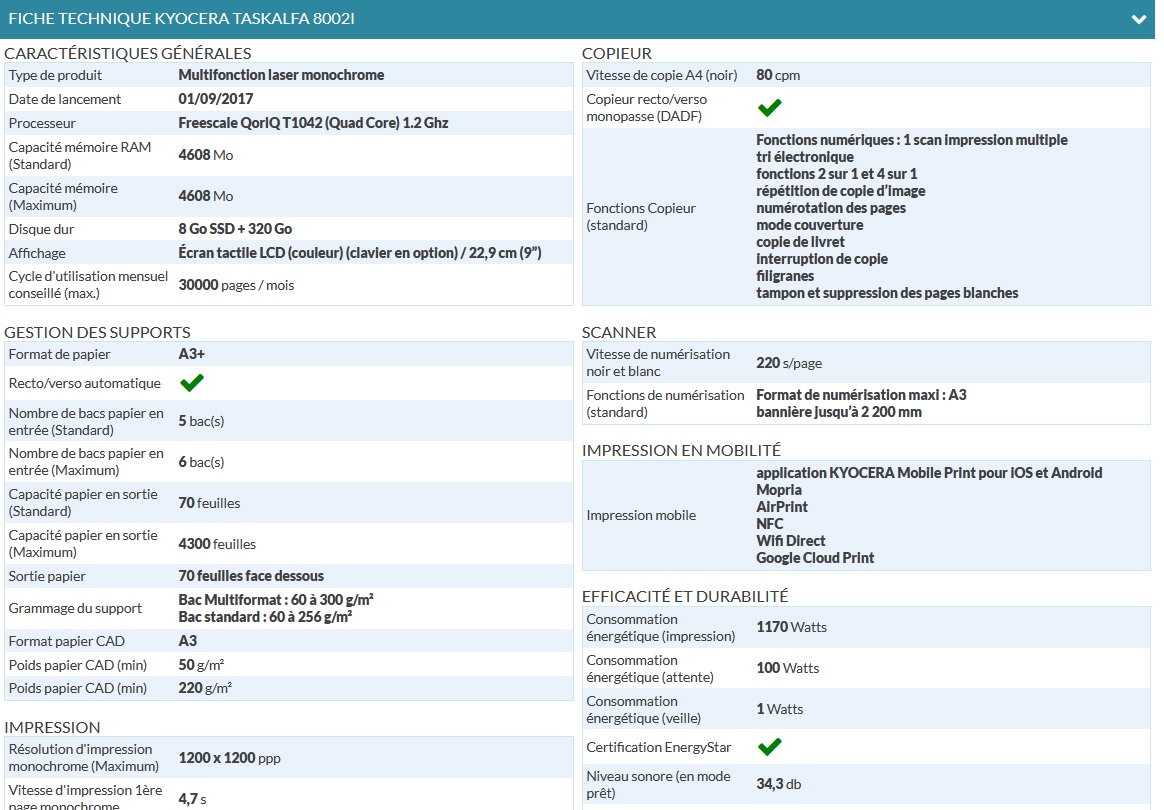The width and height of the screenshot is (1164, 810).
Task: Click the Sortie papier label
Action: point(47,576)
